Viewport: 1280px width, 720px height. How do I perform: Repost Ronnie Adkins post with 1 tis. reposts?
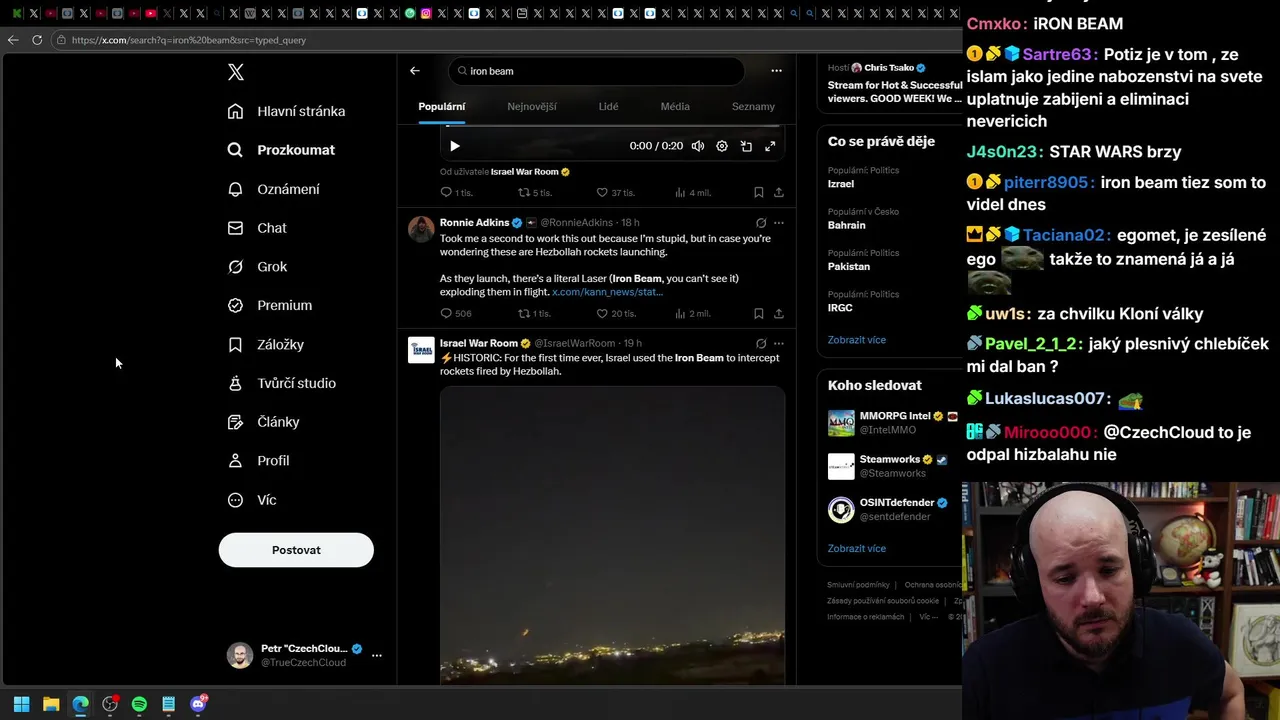pos(534,313)
